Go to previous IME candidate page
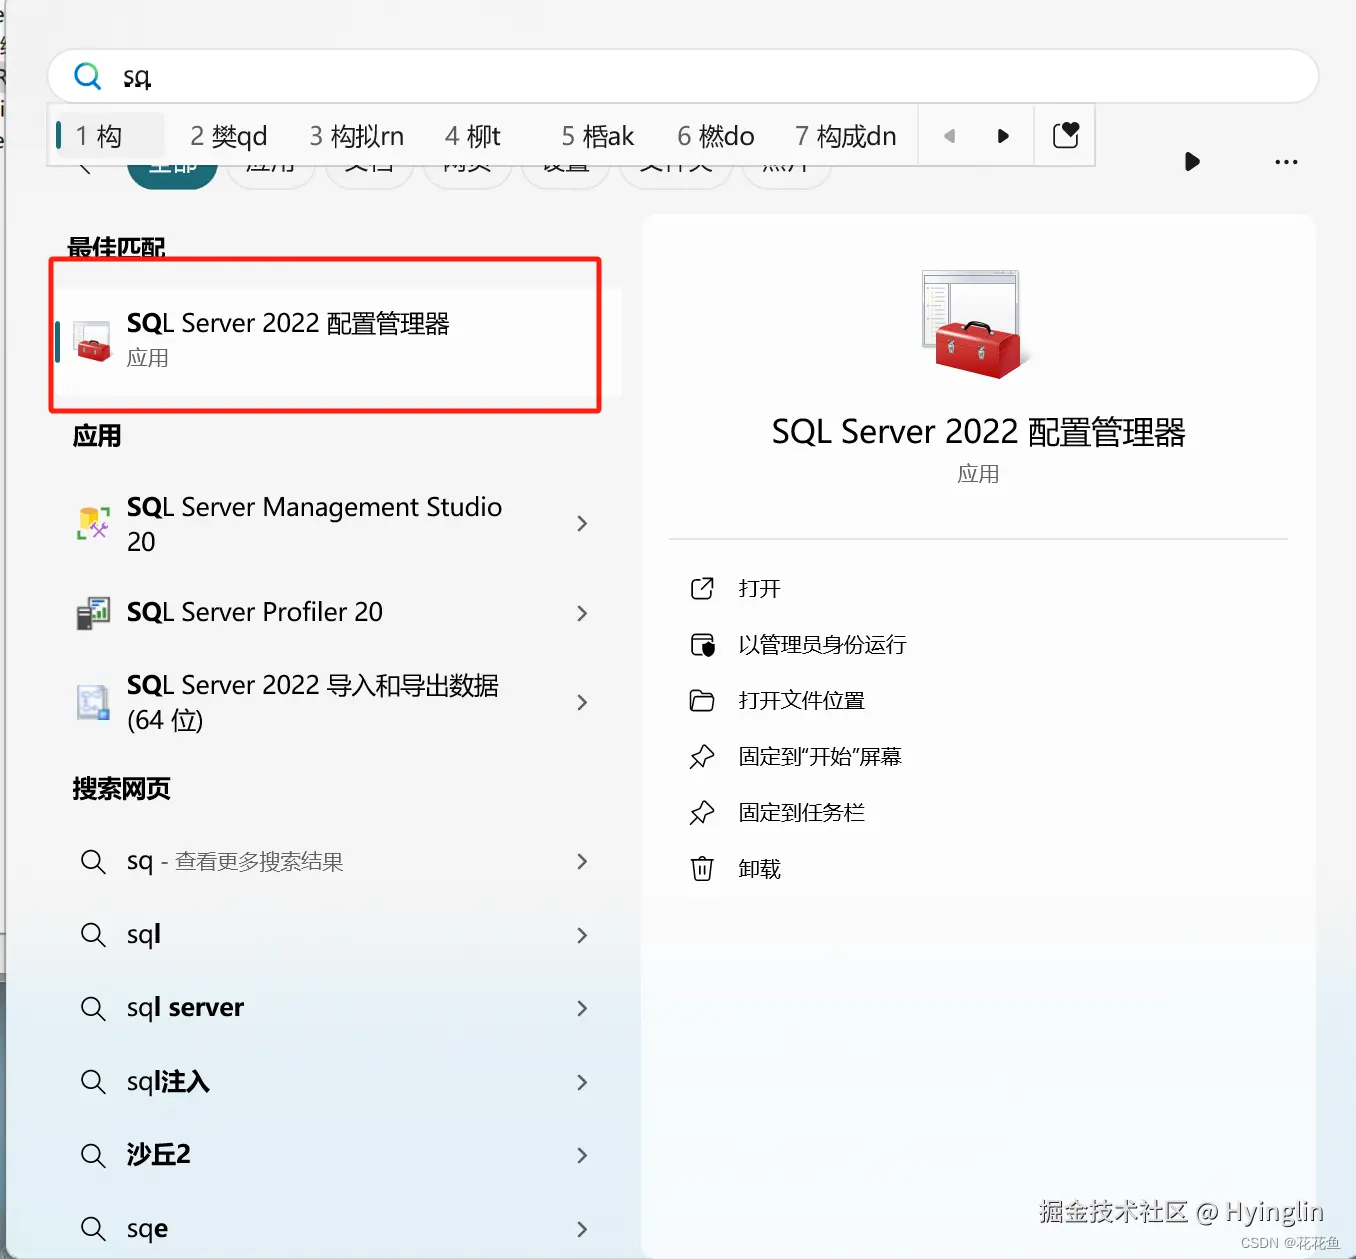Screen dimensions: 1356x1259 point(949,136)
